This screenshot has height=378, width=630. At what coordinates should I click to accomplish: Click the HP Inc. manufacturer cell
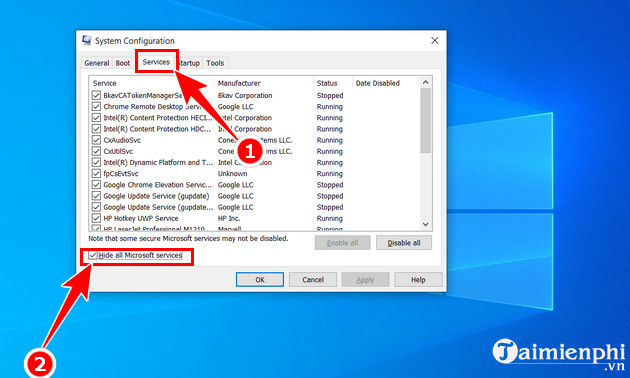pyautogui.click(x=229, y=219)
